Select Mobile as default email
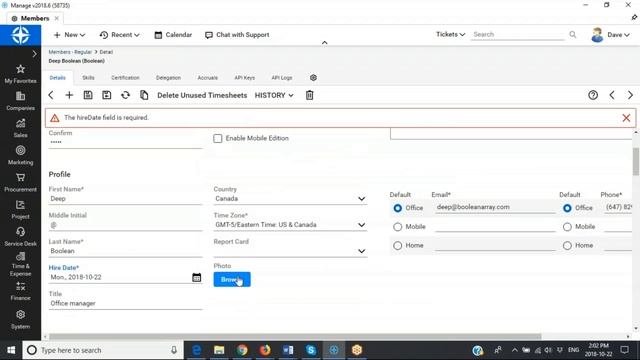This screenshot has height=360, width=640. click(398, 227)
